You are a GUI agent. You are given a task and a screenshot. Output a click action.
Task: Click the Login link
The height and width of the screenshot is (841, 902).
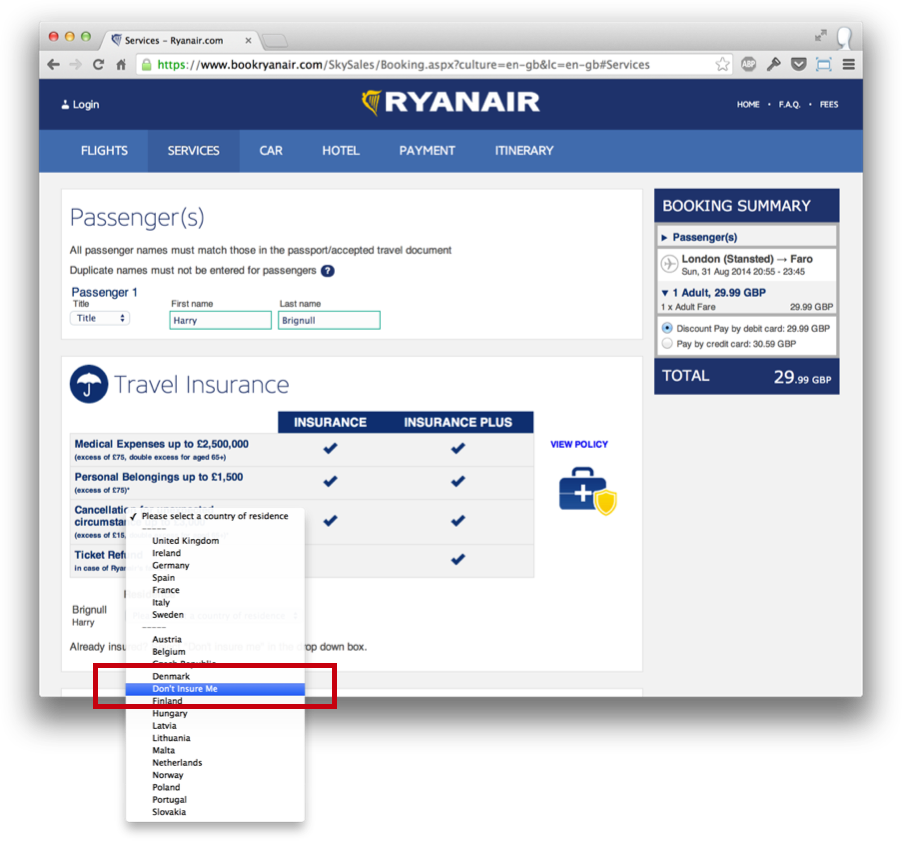tap(81, 104)
